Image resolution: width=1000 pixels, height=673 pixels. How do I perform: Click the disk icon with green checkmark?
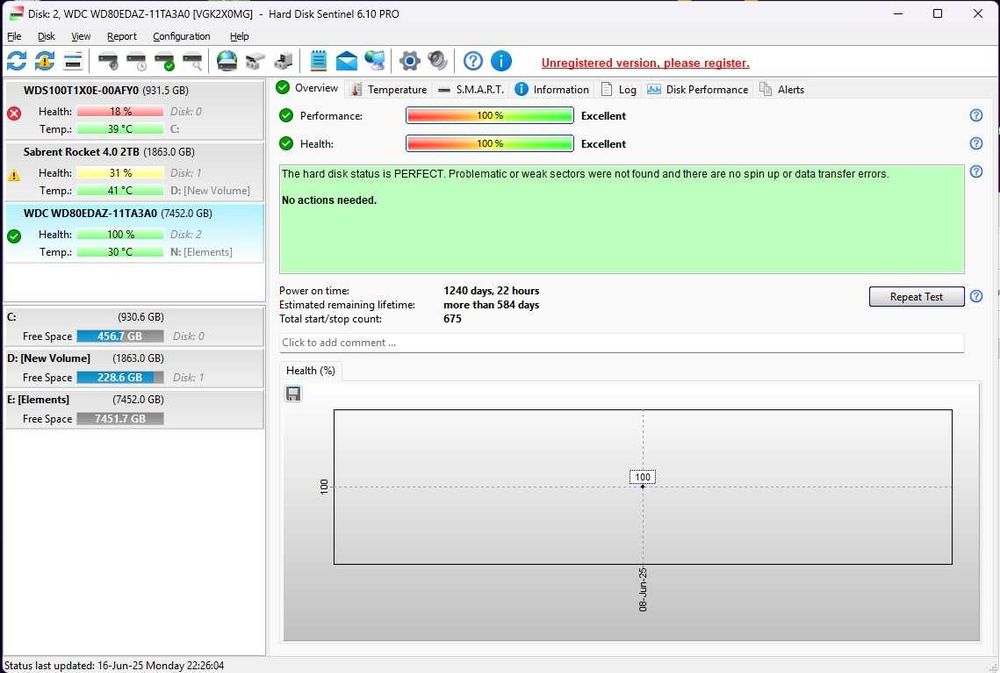tap(165, 61)
